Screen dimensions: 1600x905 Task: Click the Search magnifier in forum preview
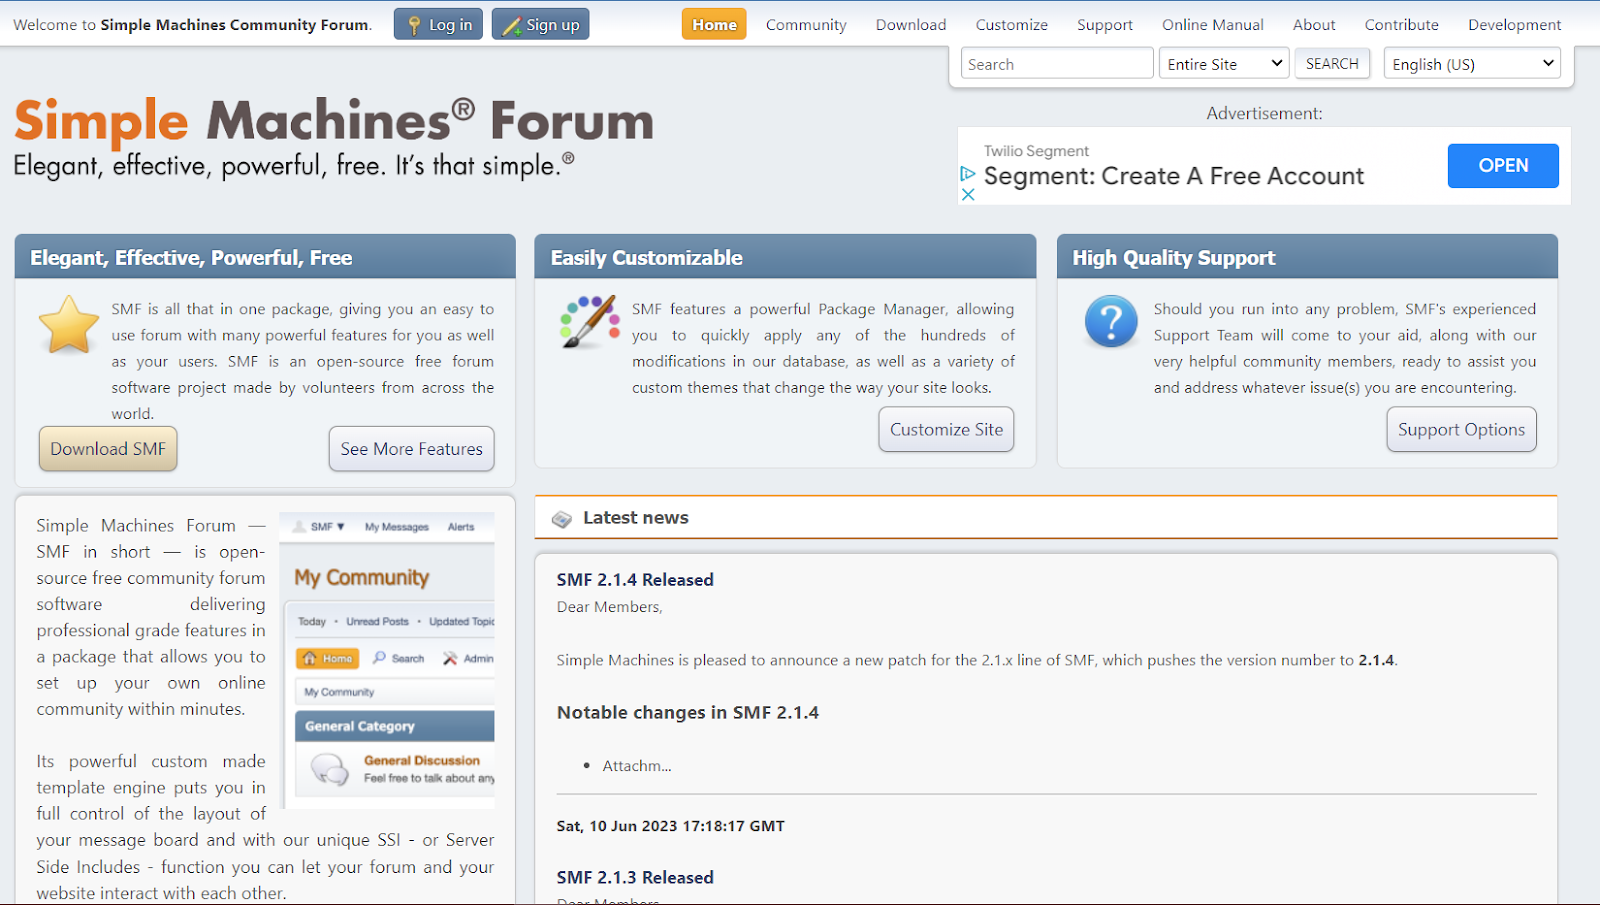pyautogui.click(x=377, y=658)
